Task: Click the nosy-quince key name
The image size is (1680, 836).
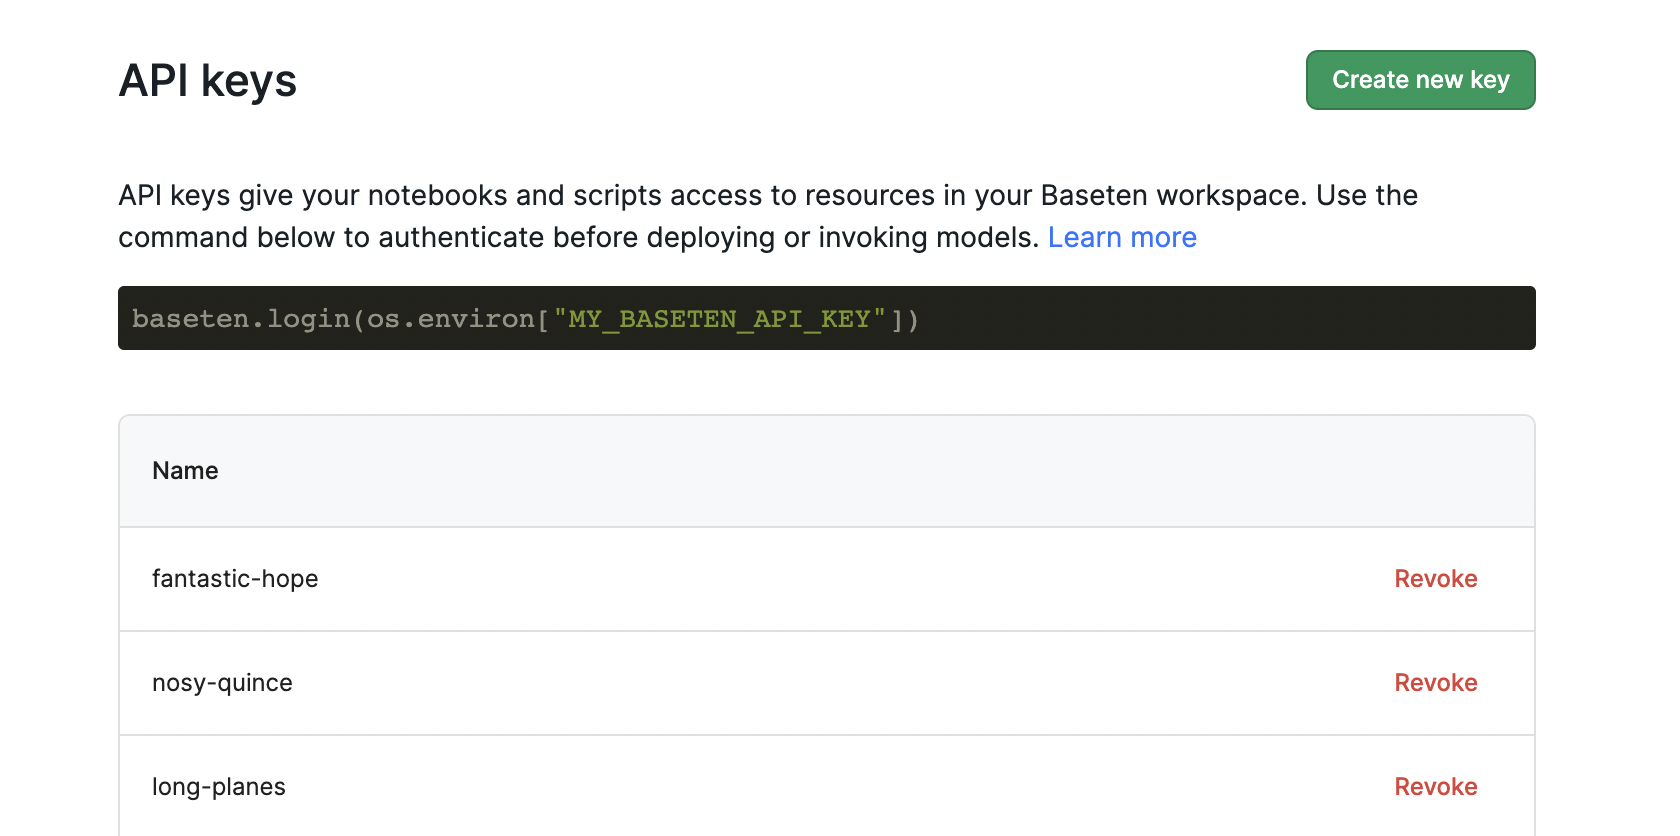Action: [x=222, y=683]
